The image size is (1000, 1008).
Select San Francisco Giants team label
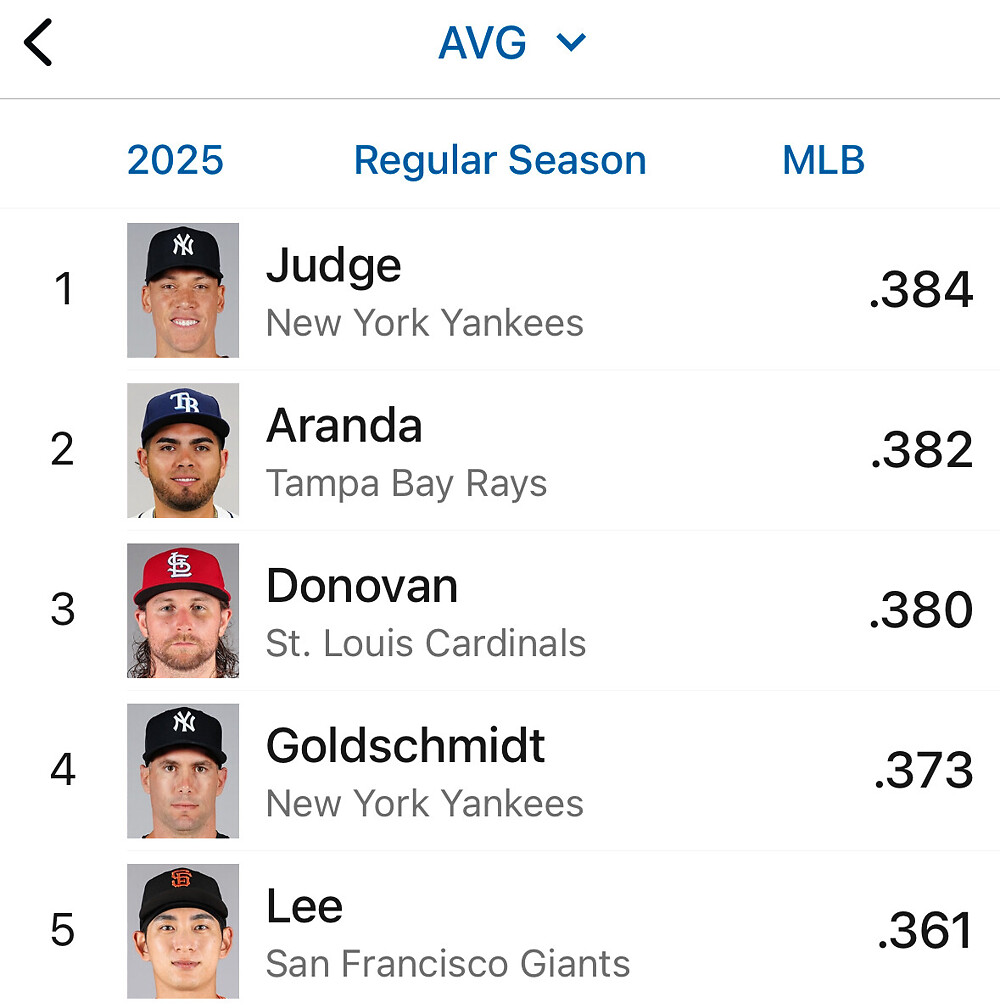pos(448,964)
